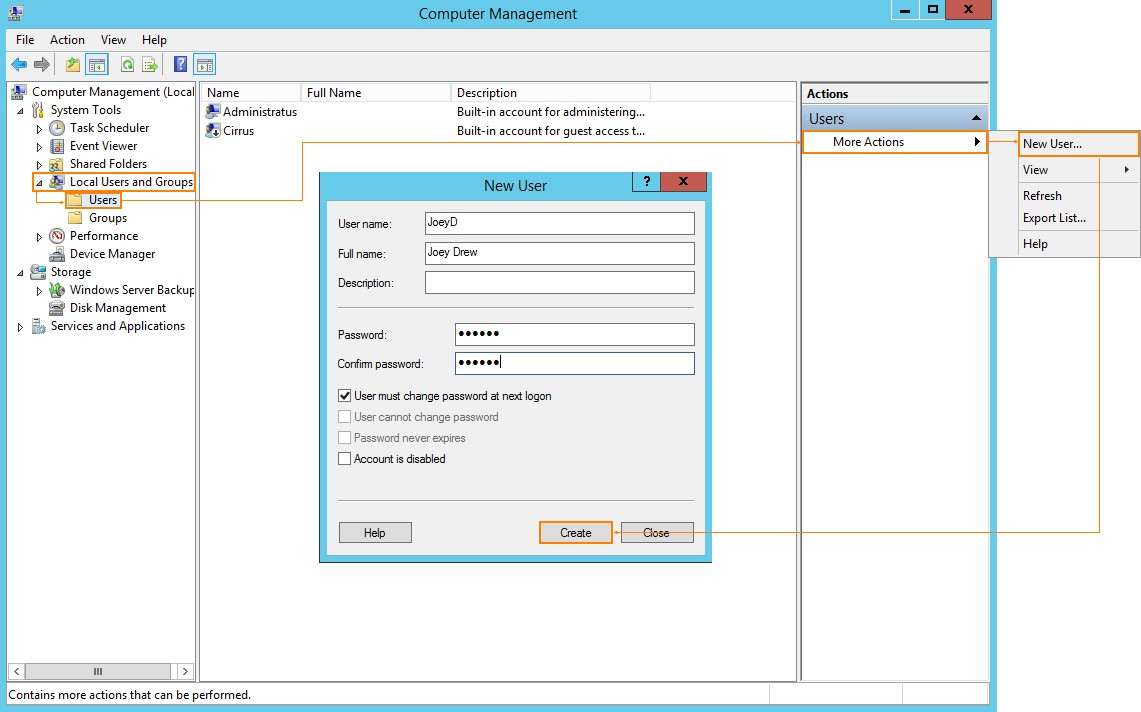The height and width of the screenshot is (712, 1141).
Task: Click the Up One Level folder icon
Action: click(72, 65)
